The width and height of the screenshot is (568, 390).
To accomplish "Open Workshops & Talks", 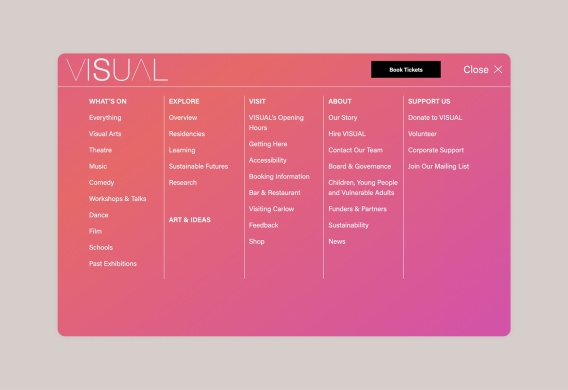I will pyautogui.click(x=117, y=199).
